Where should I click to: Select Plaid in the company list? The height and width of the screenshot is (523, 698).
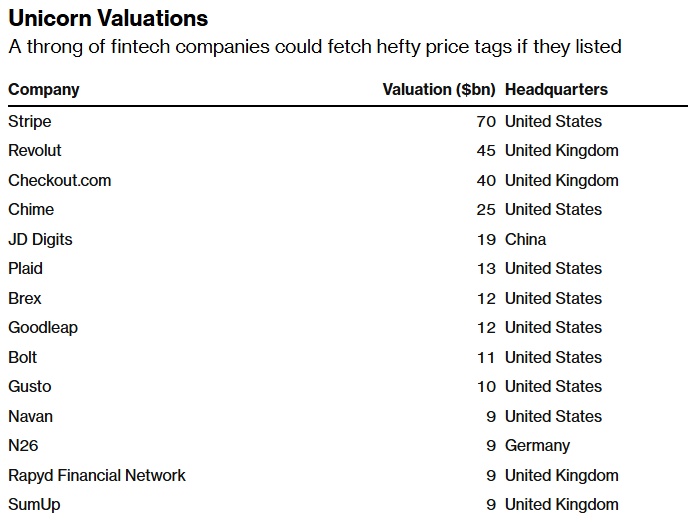tap(26, 269)
